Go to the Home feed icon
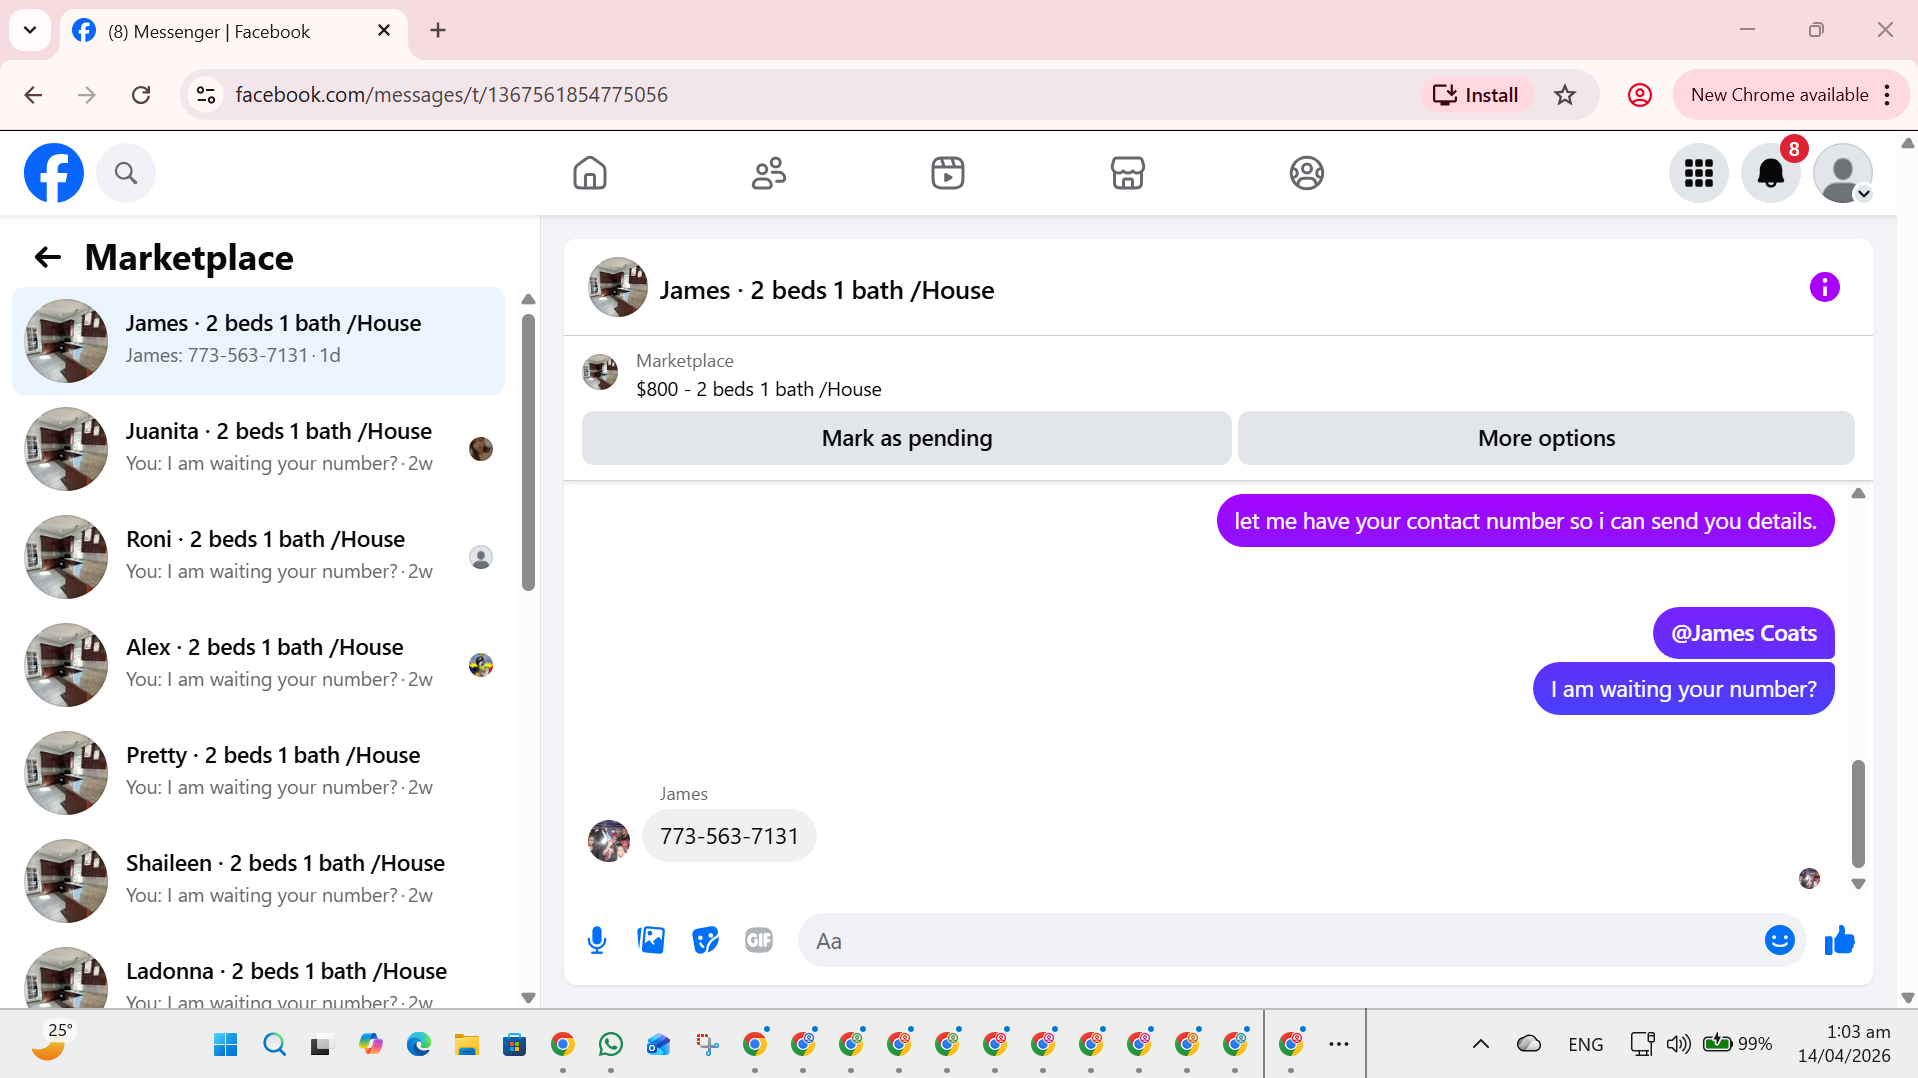 pos(590,173)
